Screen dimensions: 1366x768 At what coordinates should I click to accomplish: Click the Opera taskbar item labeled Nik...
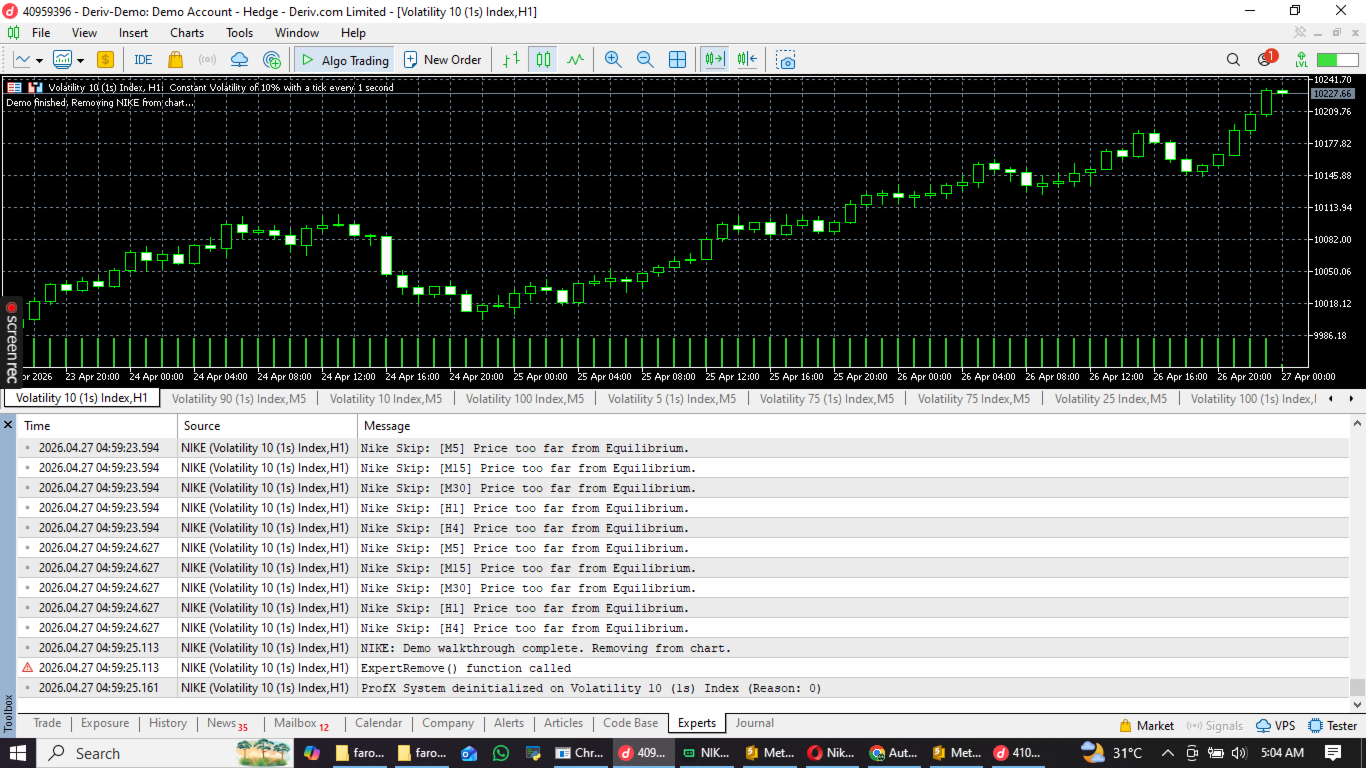pyautogui.click(x=831, y=753)
